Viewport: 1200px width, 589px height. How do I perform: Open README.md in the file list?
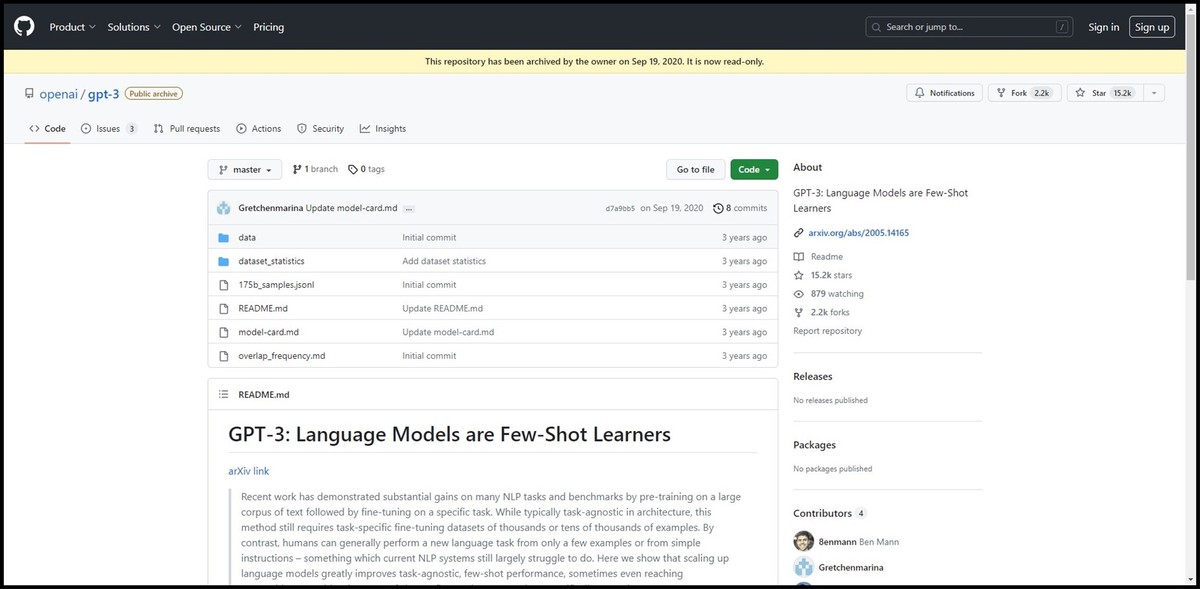pyautogui.click(x=263, y=309)
